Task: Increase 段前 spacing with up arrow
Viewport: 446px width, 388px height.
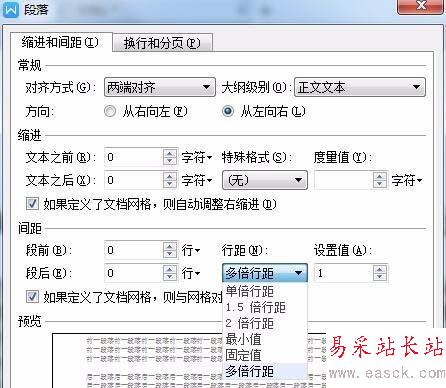Action: (170, 246)
